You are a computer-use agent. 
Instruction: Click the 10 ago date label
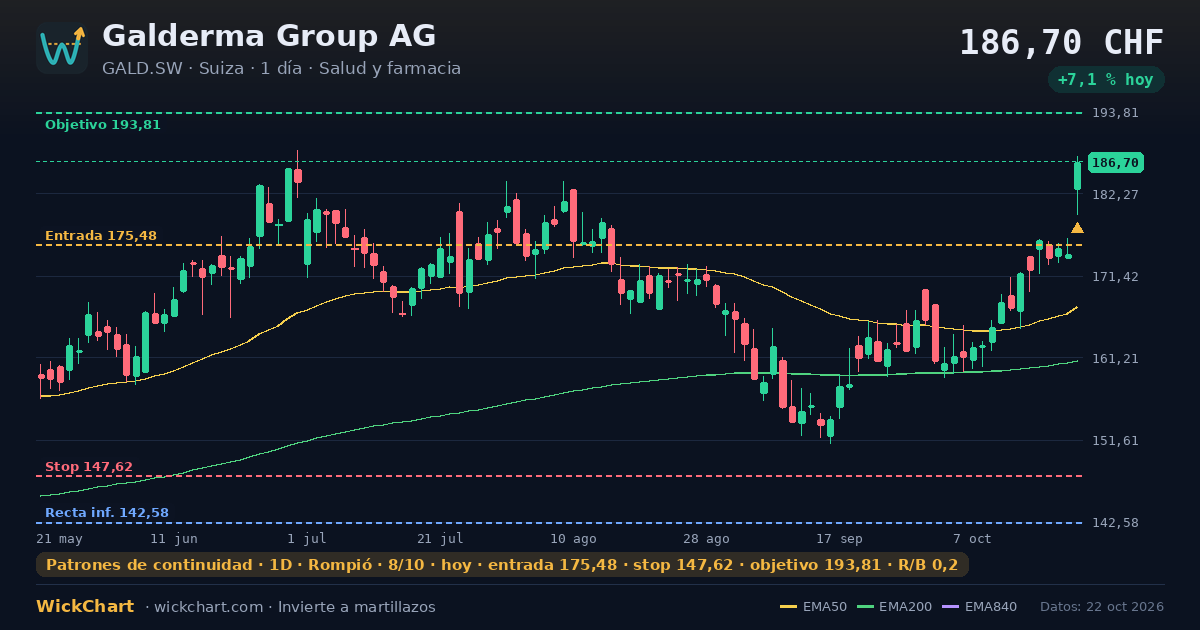pyautogui.click(x=573, y=538)
